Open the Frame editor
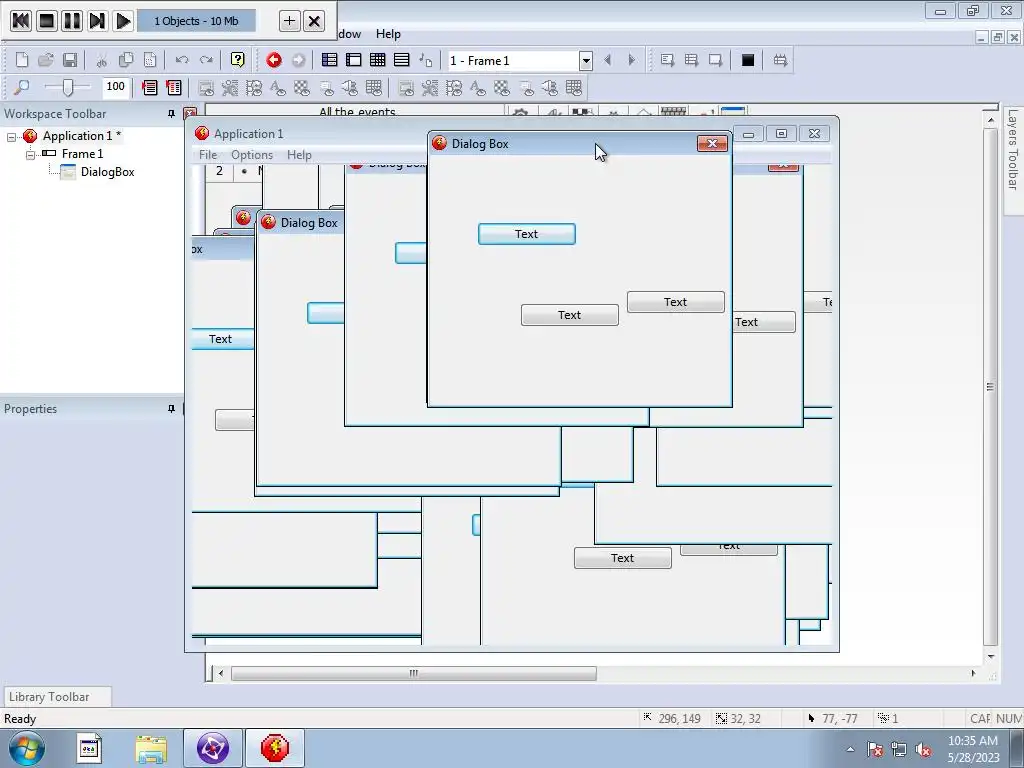Viewport: 1024px width, 768px height. pos(353,61)
